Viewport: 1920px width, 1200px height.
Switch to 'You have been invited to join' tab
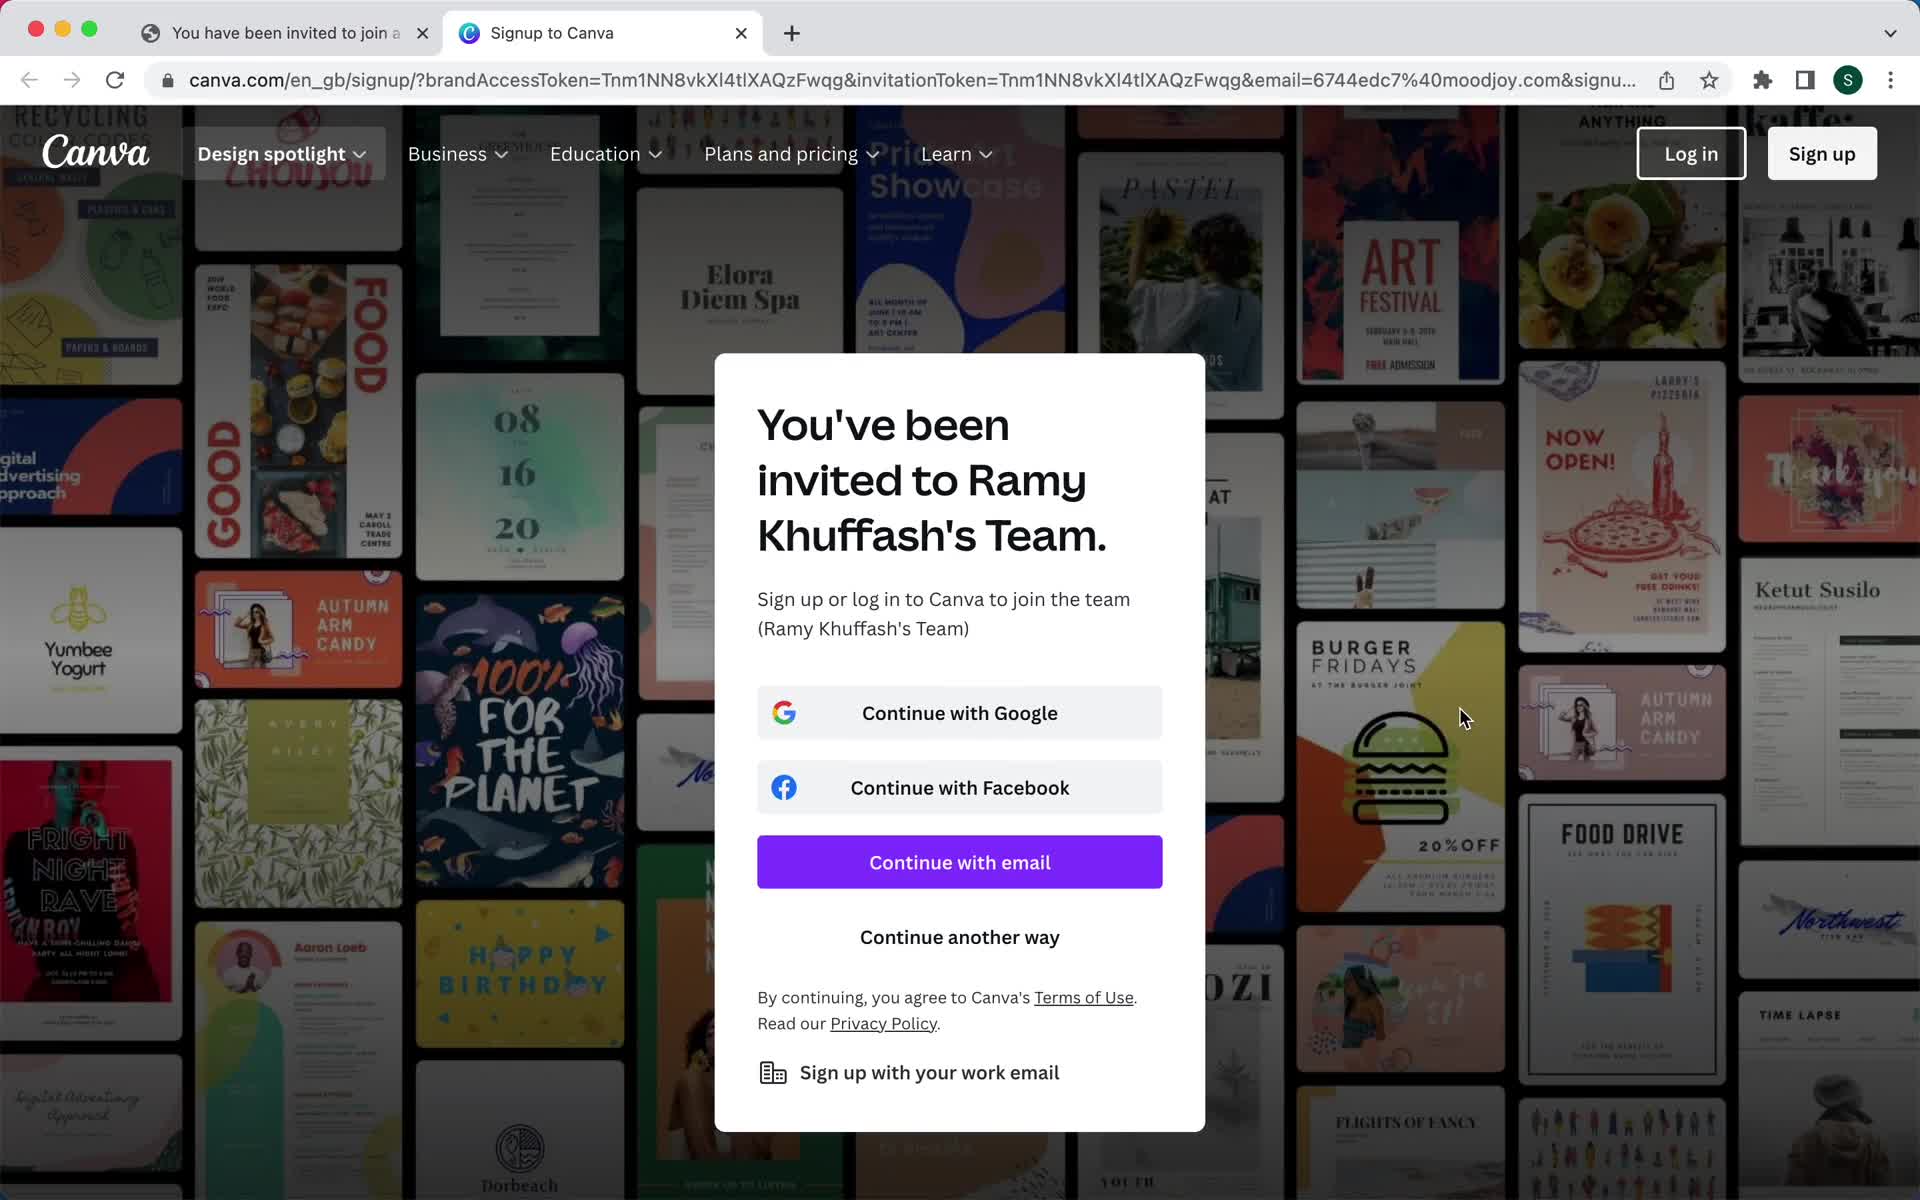tap(285, 33)
